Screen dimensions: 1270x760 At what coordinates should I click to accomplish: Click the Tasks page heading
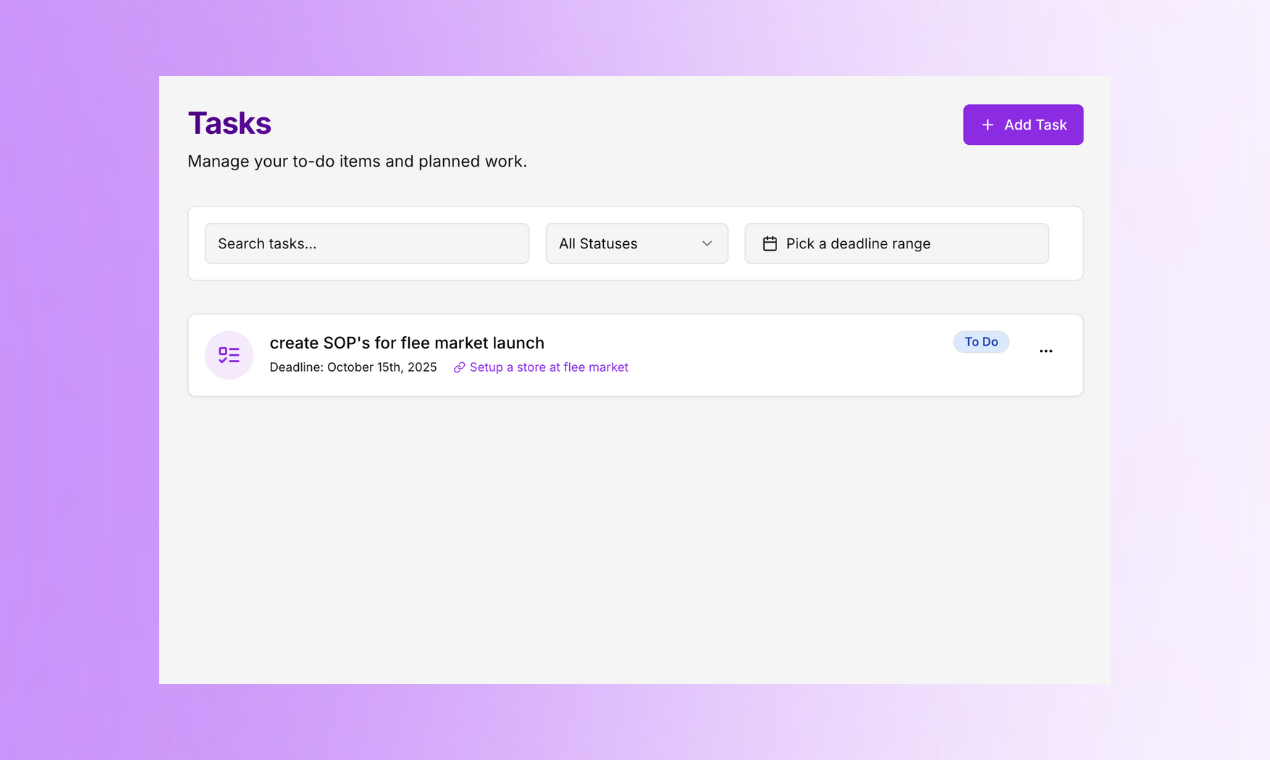point(230,123)
